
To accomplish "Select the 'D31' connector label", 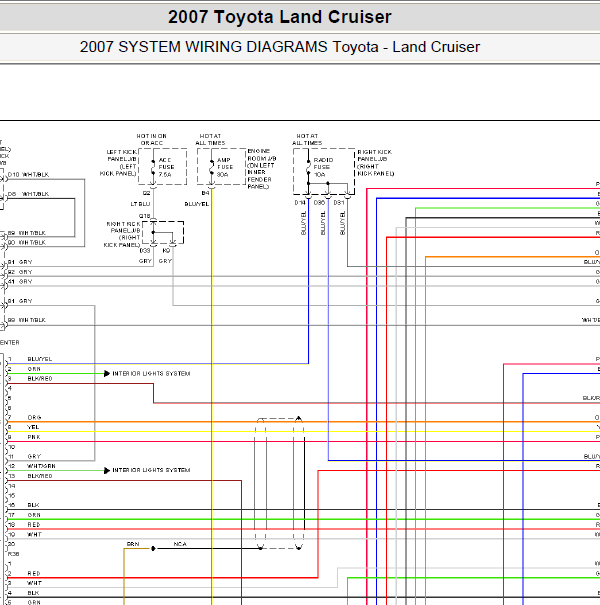I will click(338, 203).
